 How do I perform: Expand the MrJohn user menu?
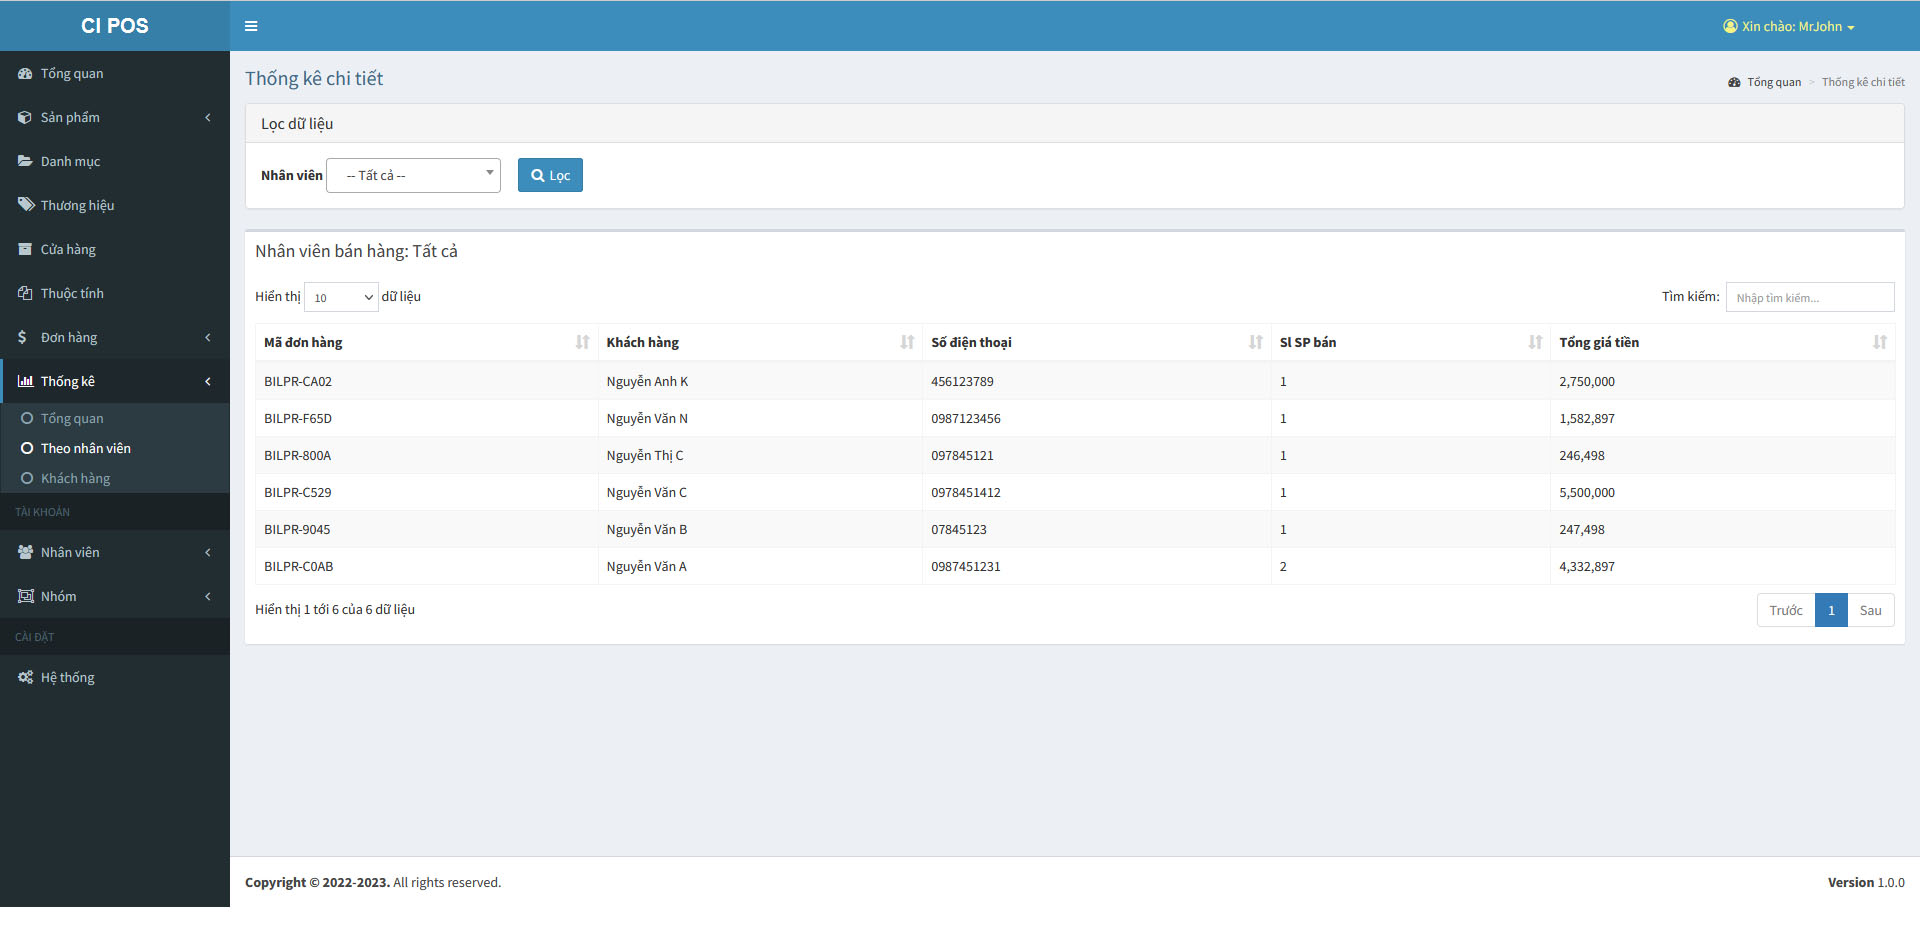point(1789,26)
